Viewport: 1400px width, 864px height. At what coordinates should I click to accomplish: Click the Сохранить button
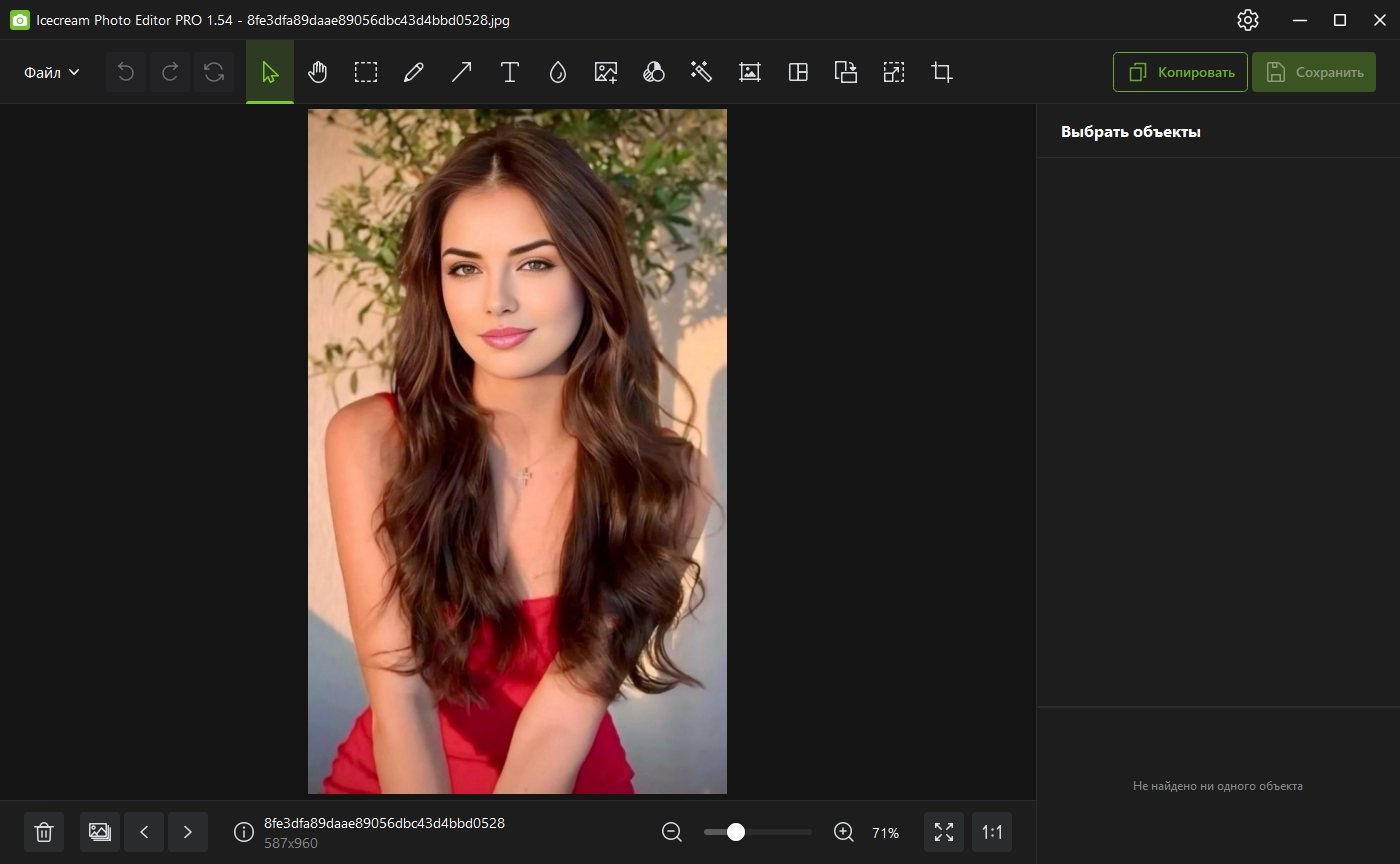tap(1314, 72)
